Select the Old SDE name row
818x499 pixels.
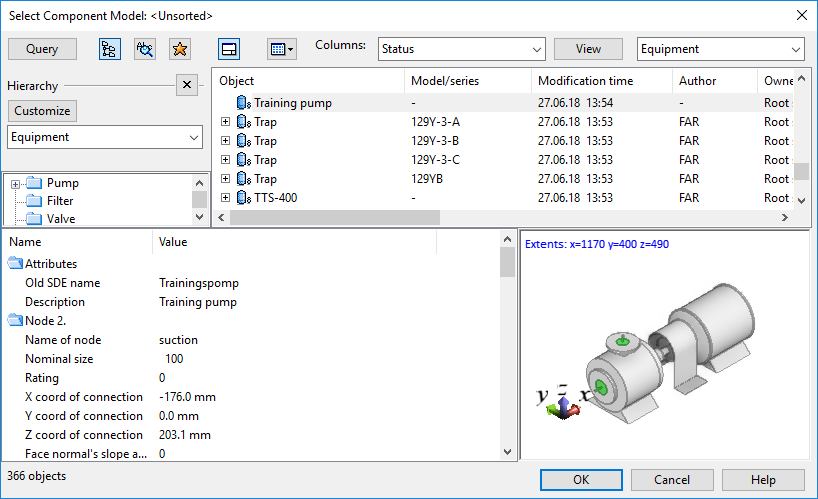[250, 283]
